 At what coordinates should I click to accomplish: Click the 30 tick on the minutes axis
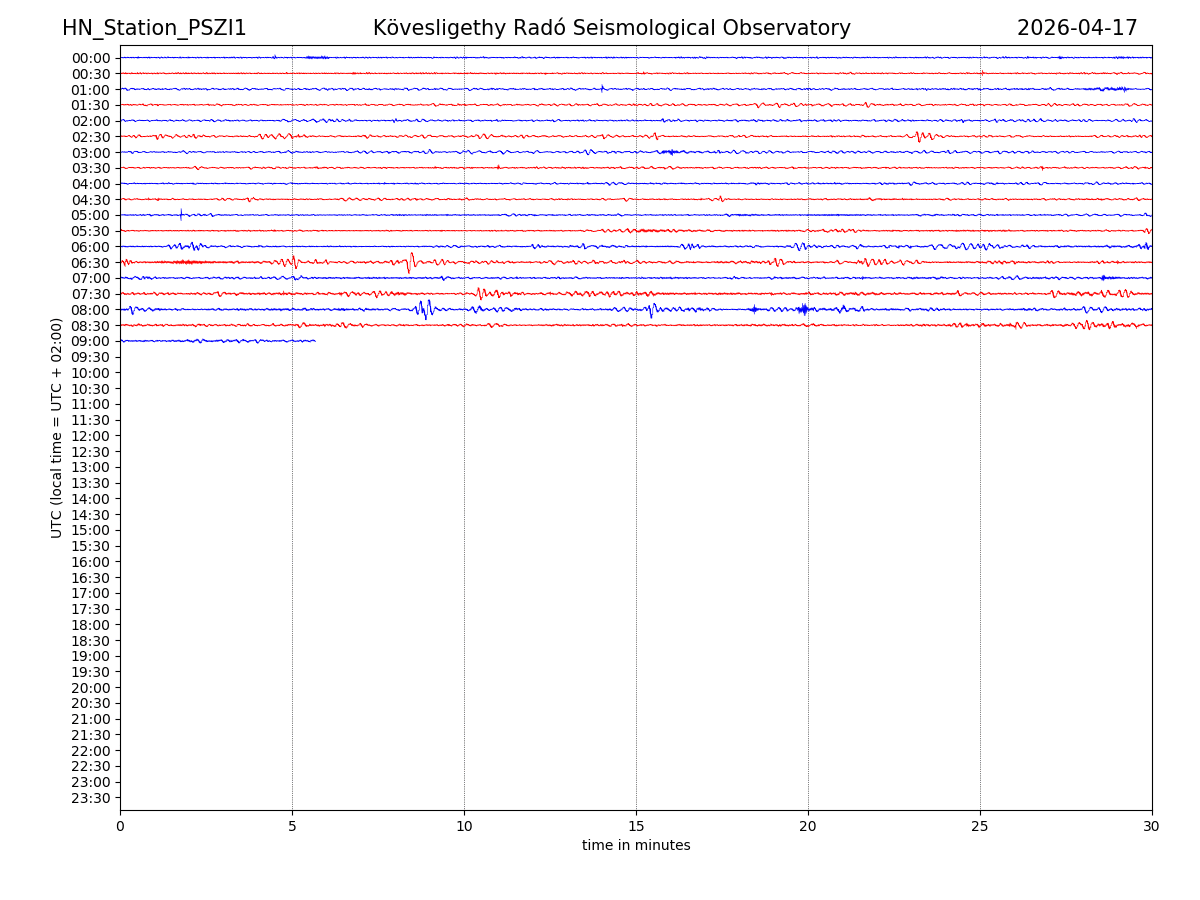[x=1152, y=827]
